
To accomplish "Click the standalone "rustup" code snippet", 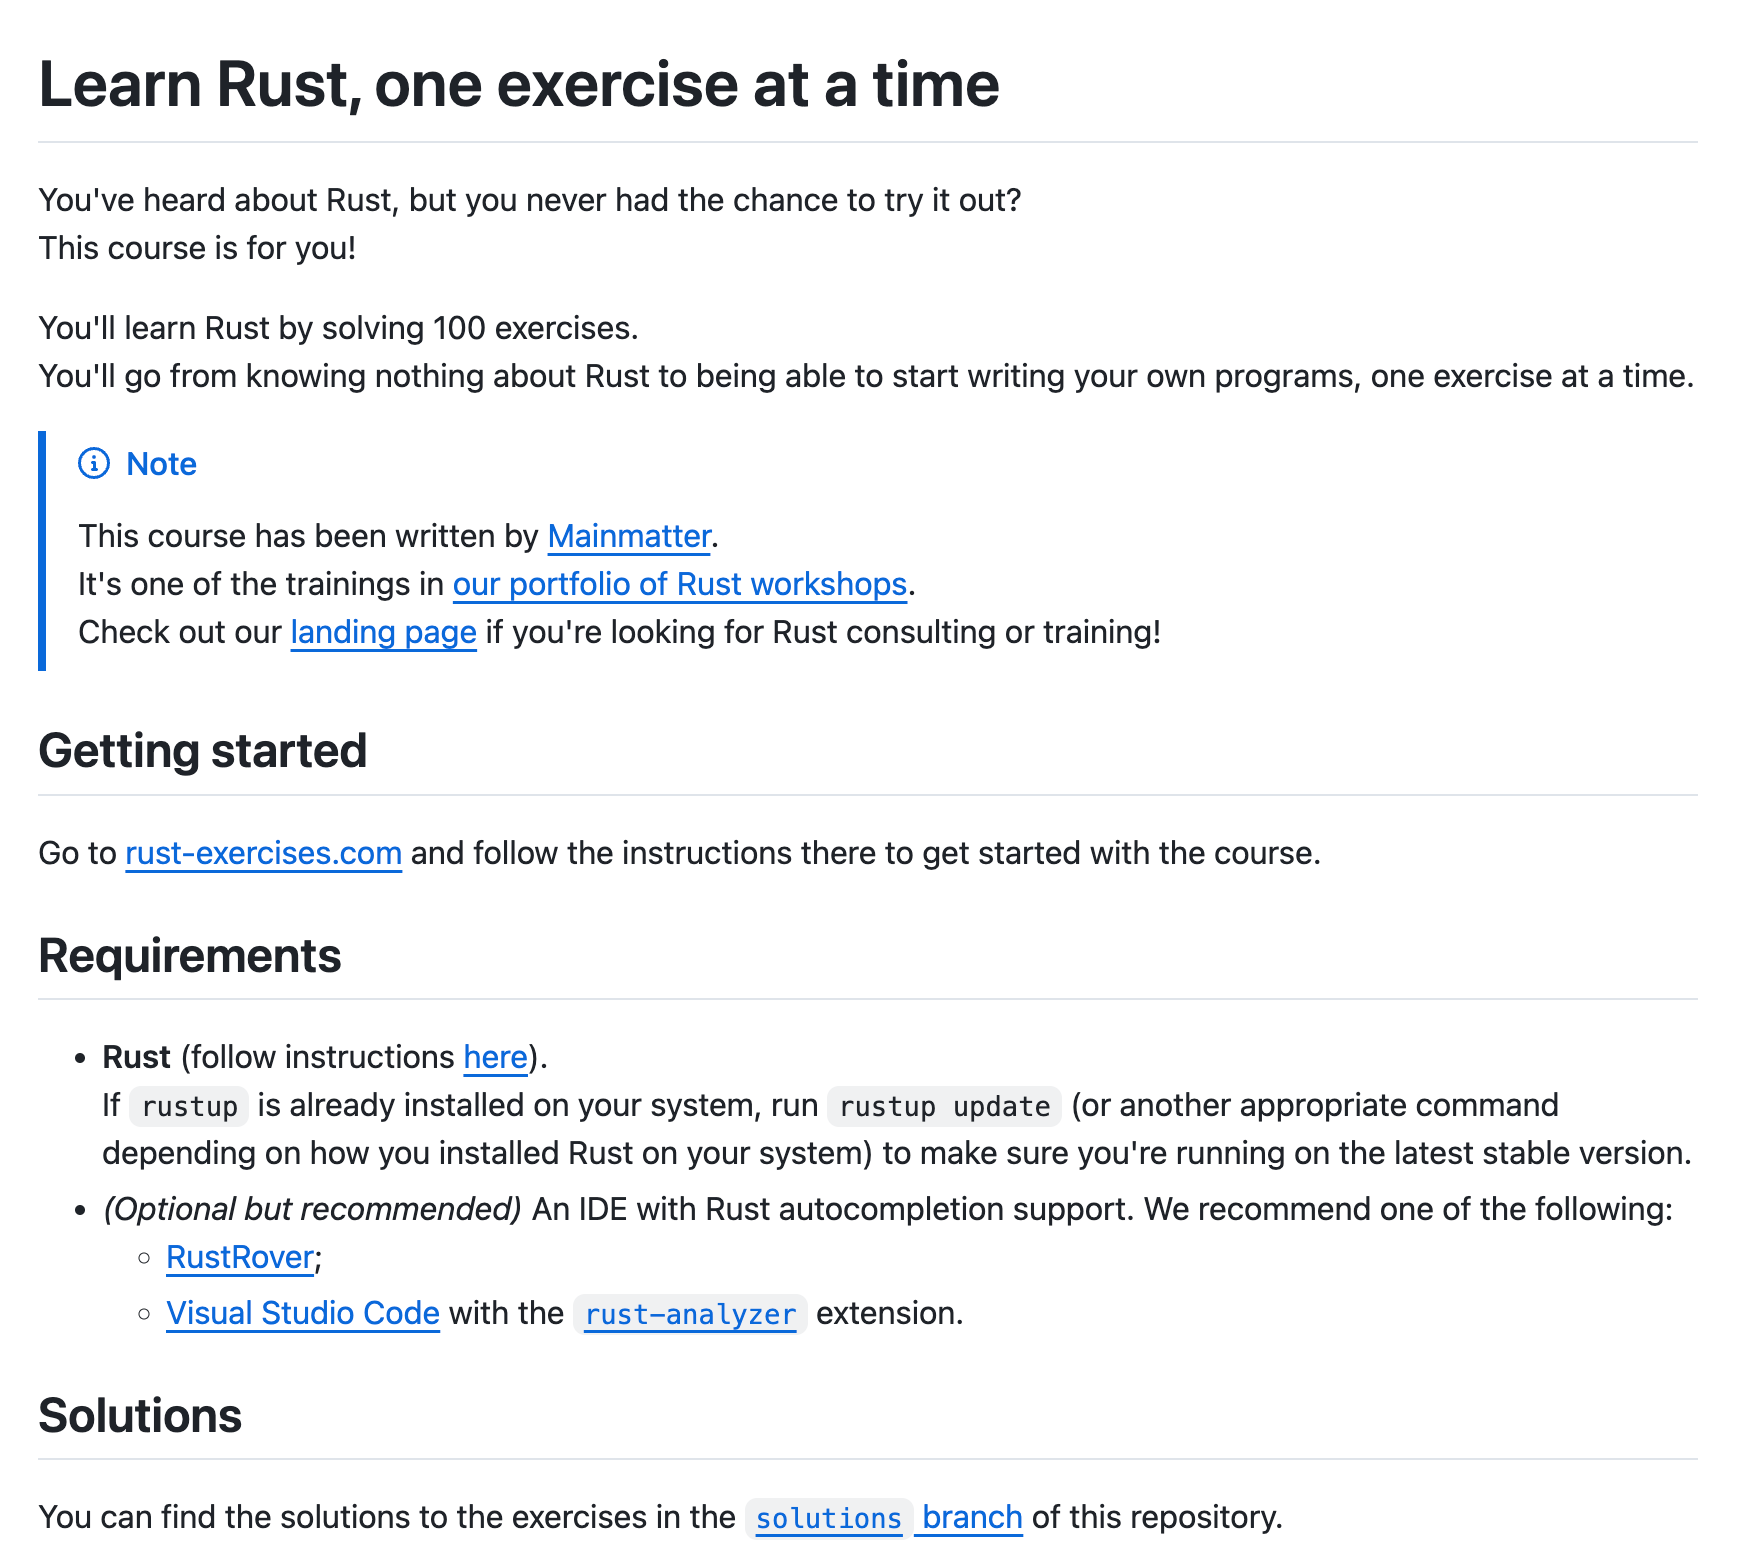I will (189, 1107).
